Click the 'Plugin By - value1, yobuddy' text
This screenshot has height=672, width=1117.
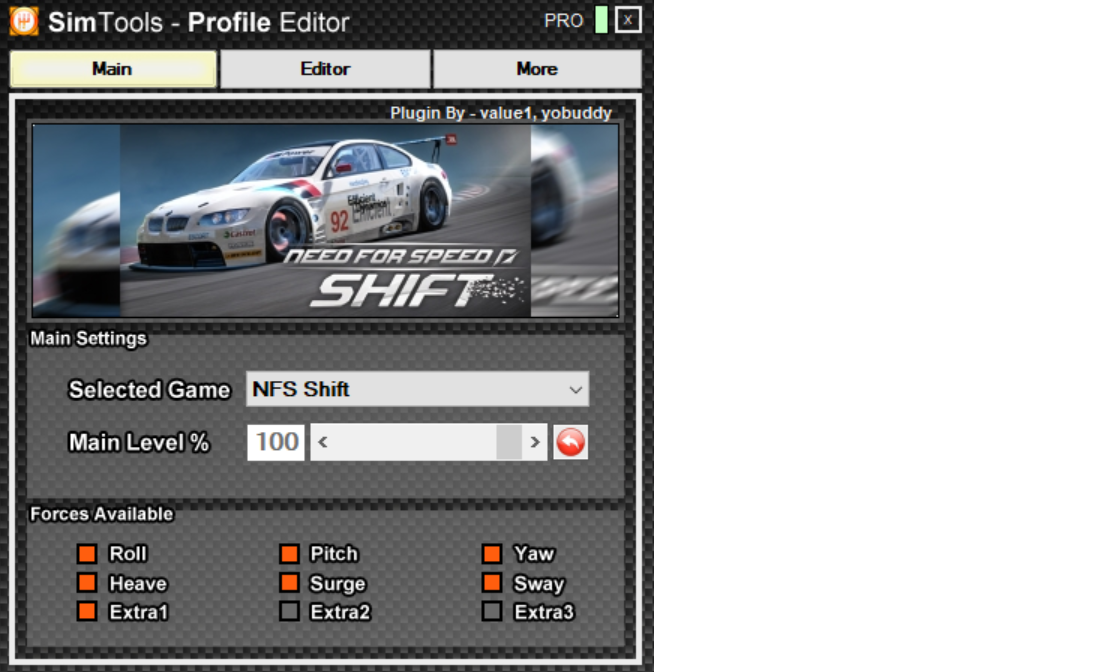click(501, 113)
